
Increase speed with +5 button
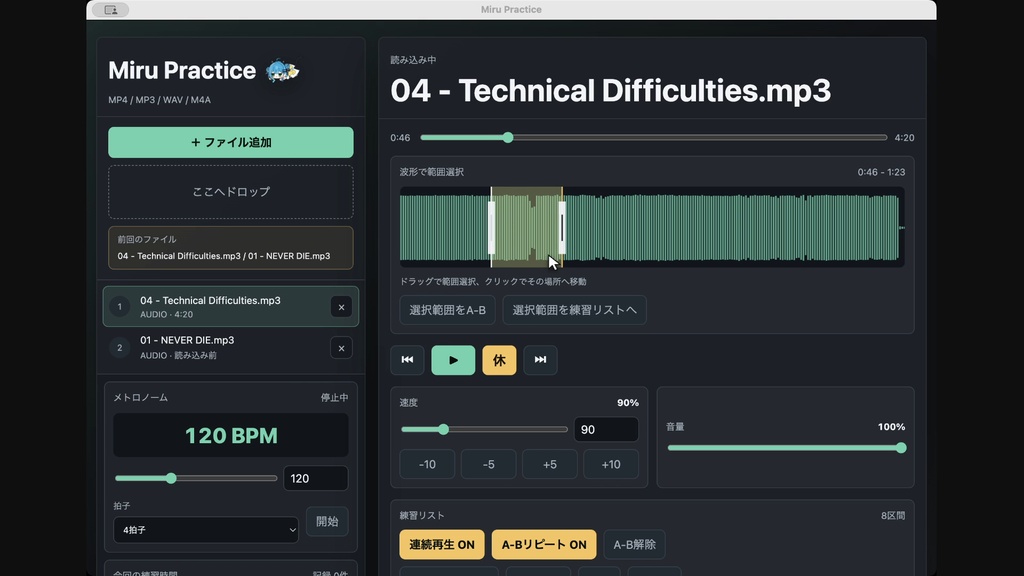tap(550, 464)
